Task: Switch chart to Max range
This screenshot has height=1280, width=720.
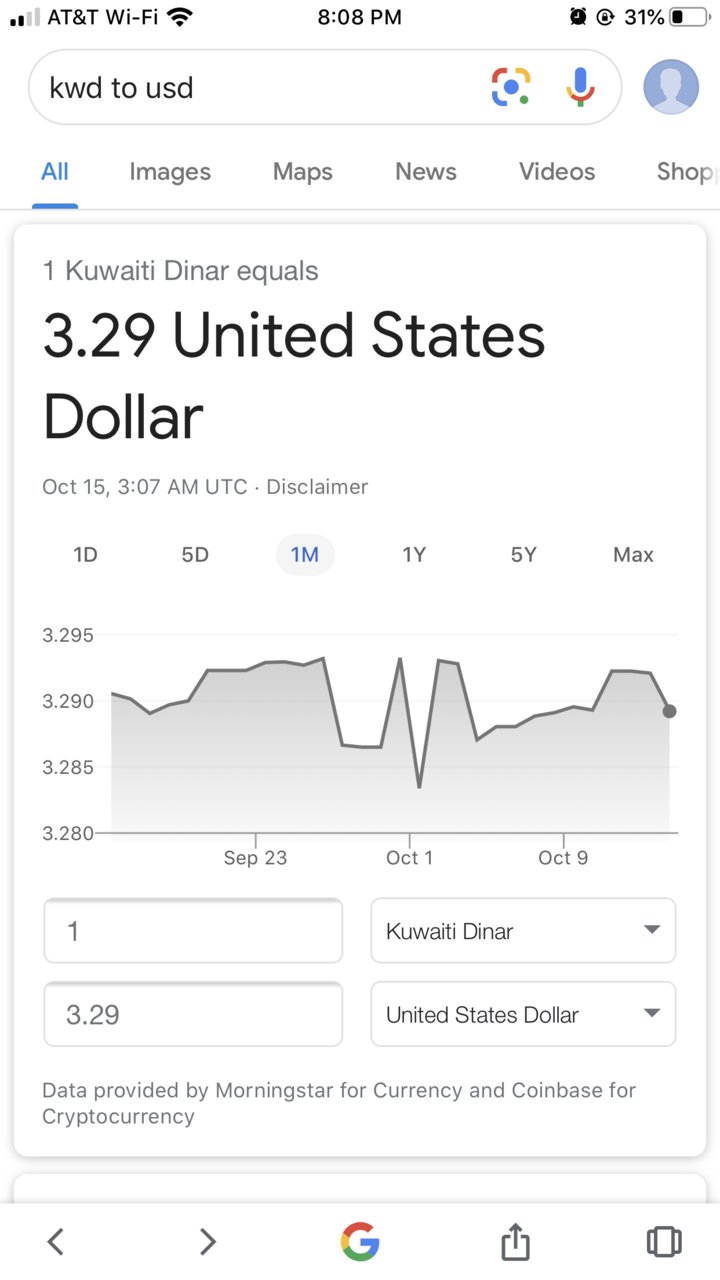Action: click(x=633, y=554)
